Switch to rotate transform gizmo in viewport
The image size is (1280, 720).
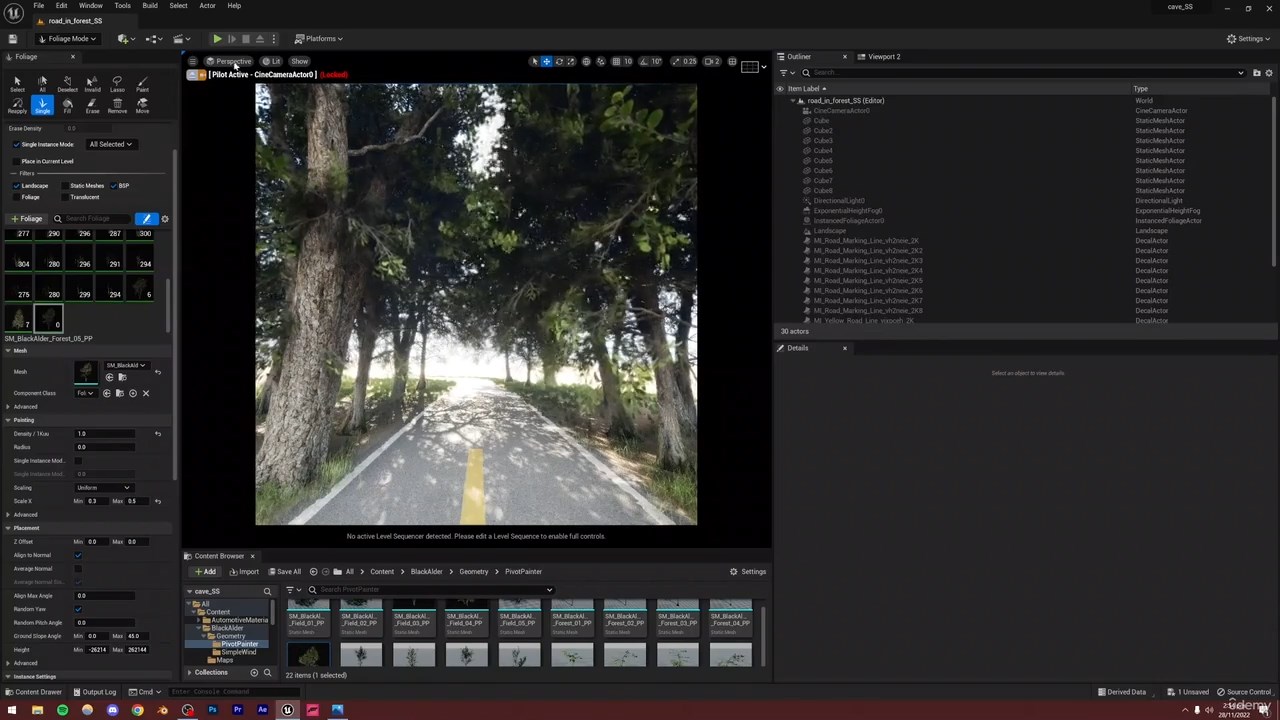(x=559, y=62)
